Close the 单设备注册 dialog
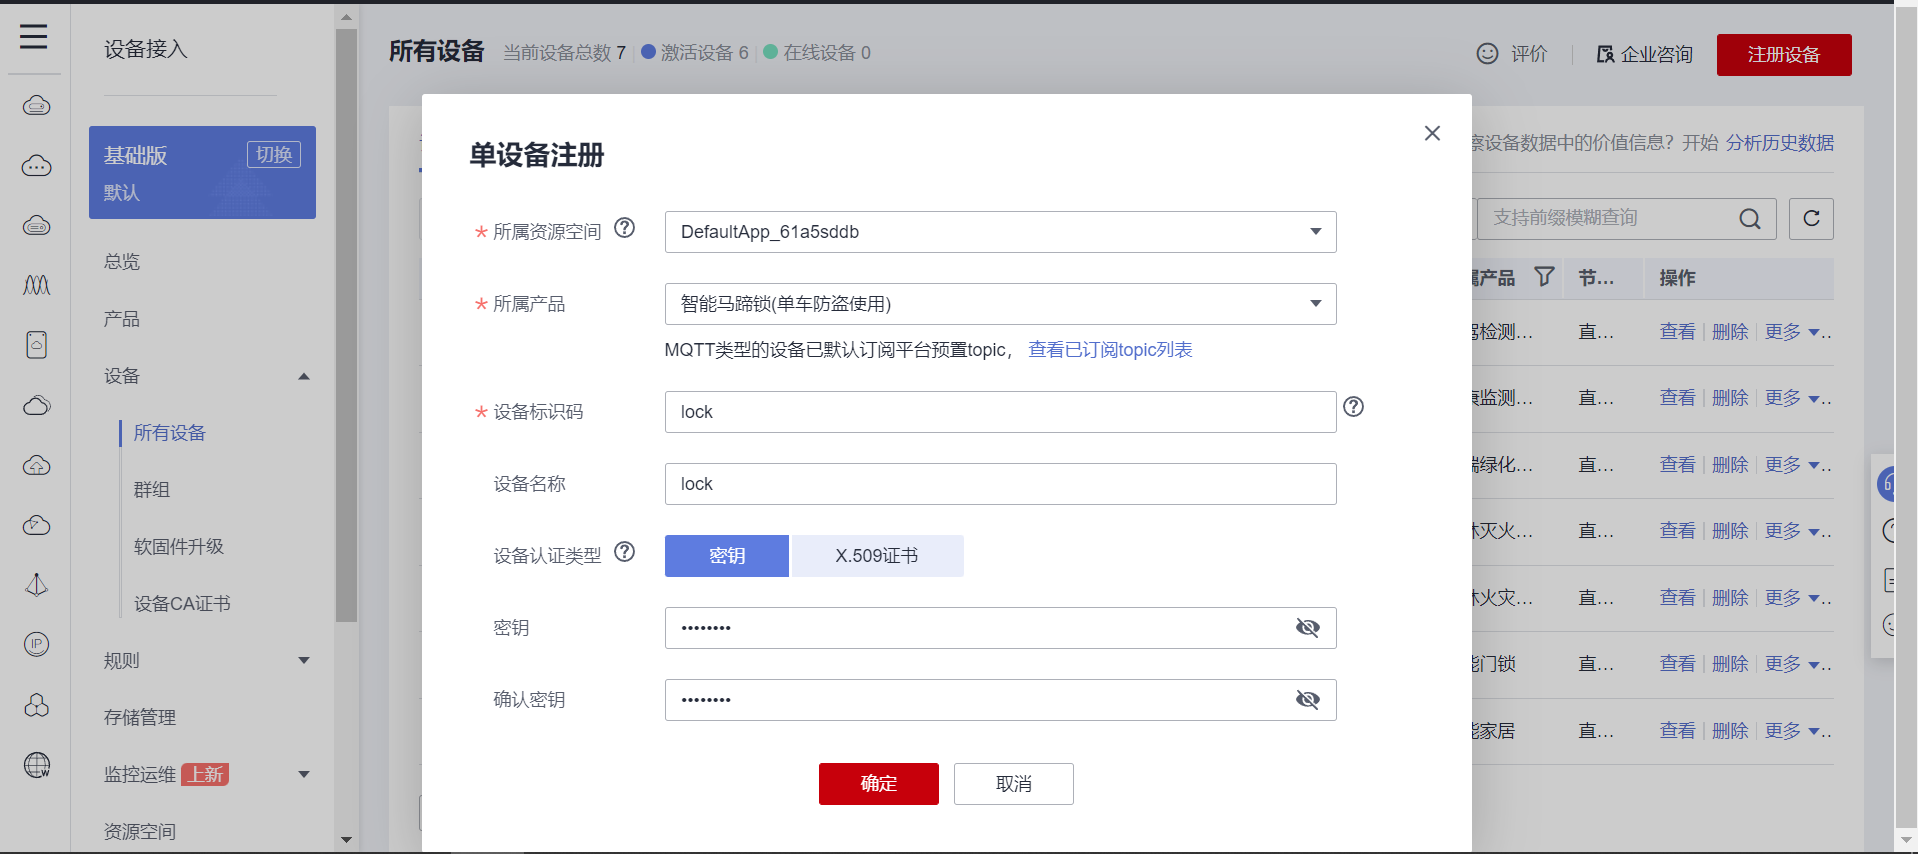Screen dimensions: 1918x854 (x=1432, y=134)
